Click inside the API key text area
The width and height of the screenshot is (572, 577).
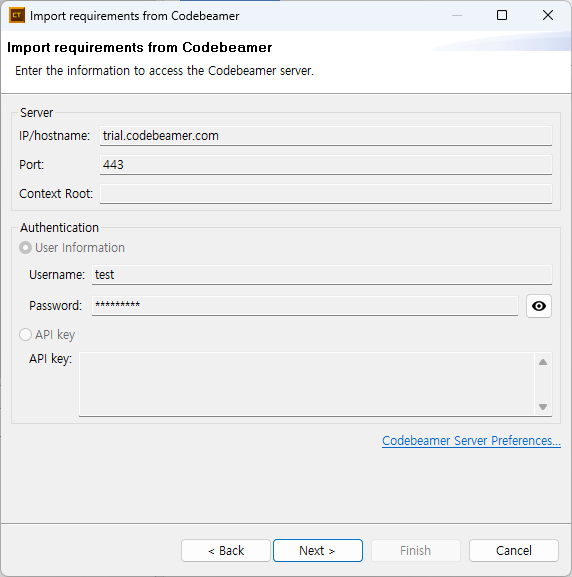[x=306, y=384]
